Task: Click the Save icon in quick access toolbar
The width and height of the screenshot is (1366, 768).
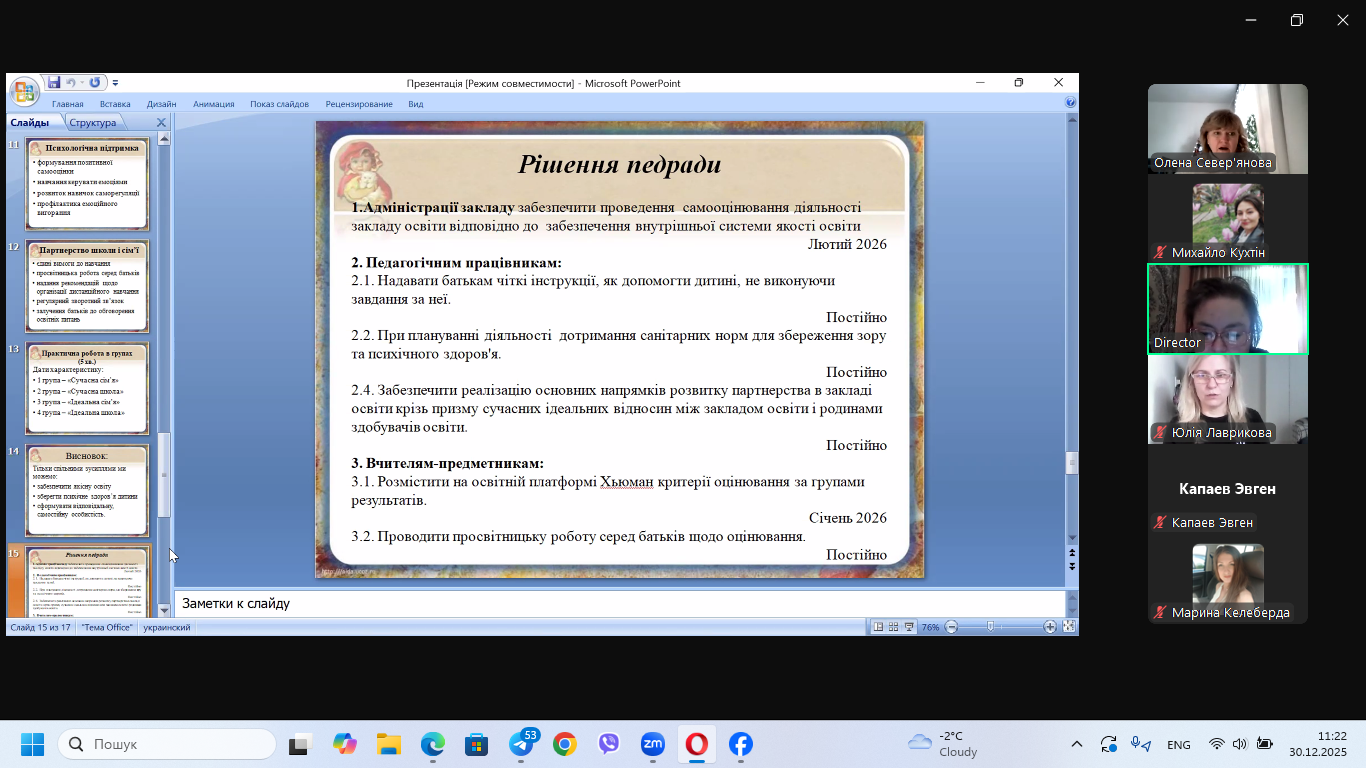Action: (x=54, y=83)
